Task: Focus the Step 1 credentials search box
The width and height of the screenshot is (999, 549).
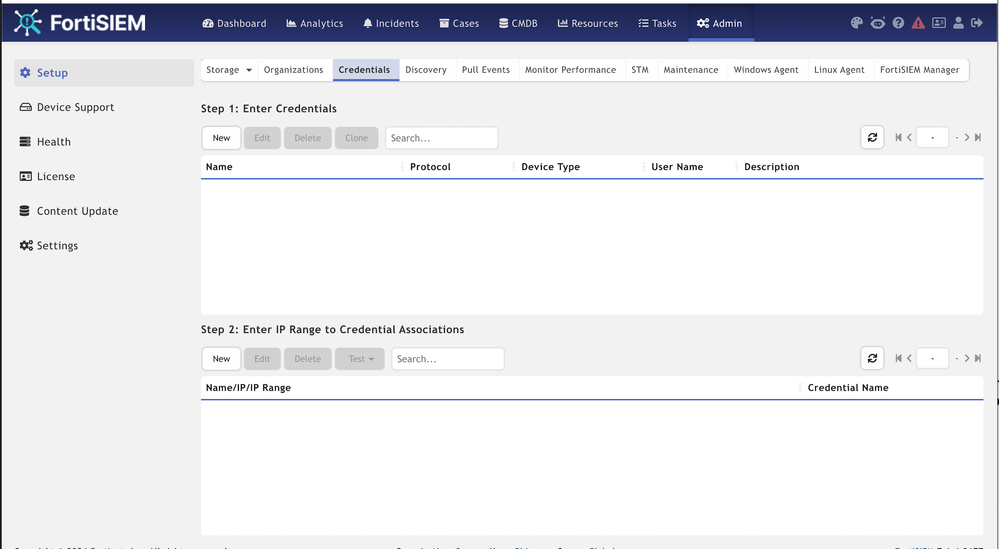Action: pyautogui.click(x=442, y=138)
